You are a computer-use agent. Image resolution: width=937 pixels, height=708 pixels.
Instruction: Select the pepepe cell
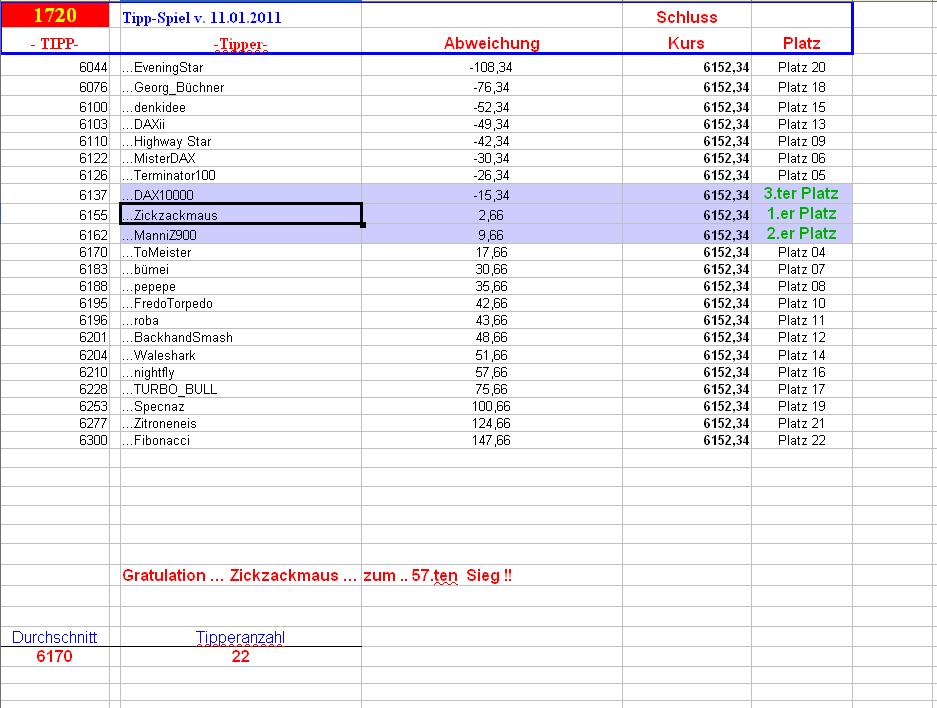pos(241,286)
